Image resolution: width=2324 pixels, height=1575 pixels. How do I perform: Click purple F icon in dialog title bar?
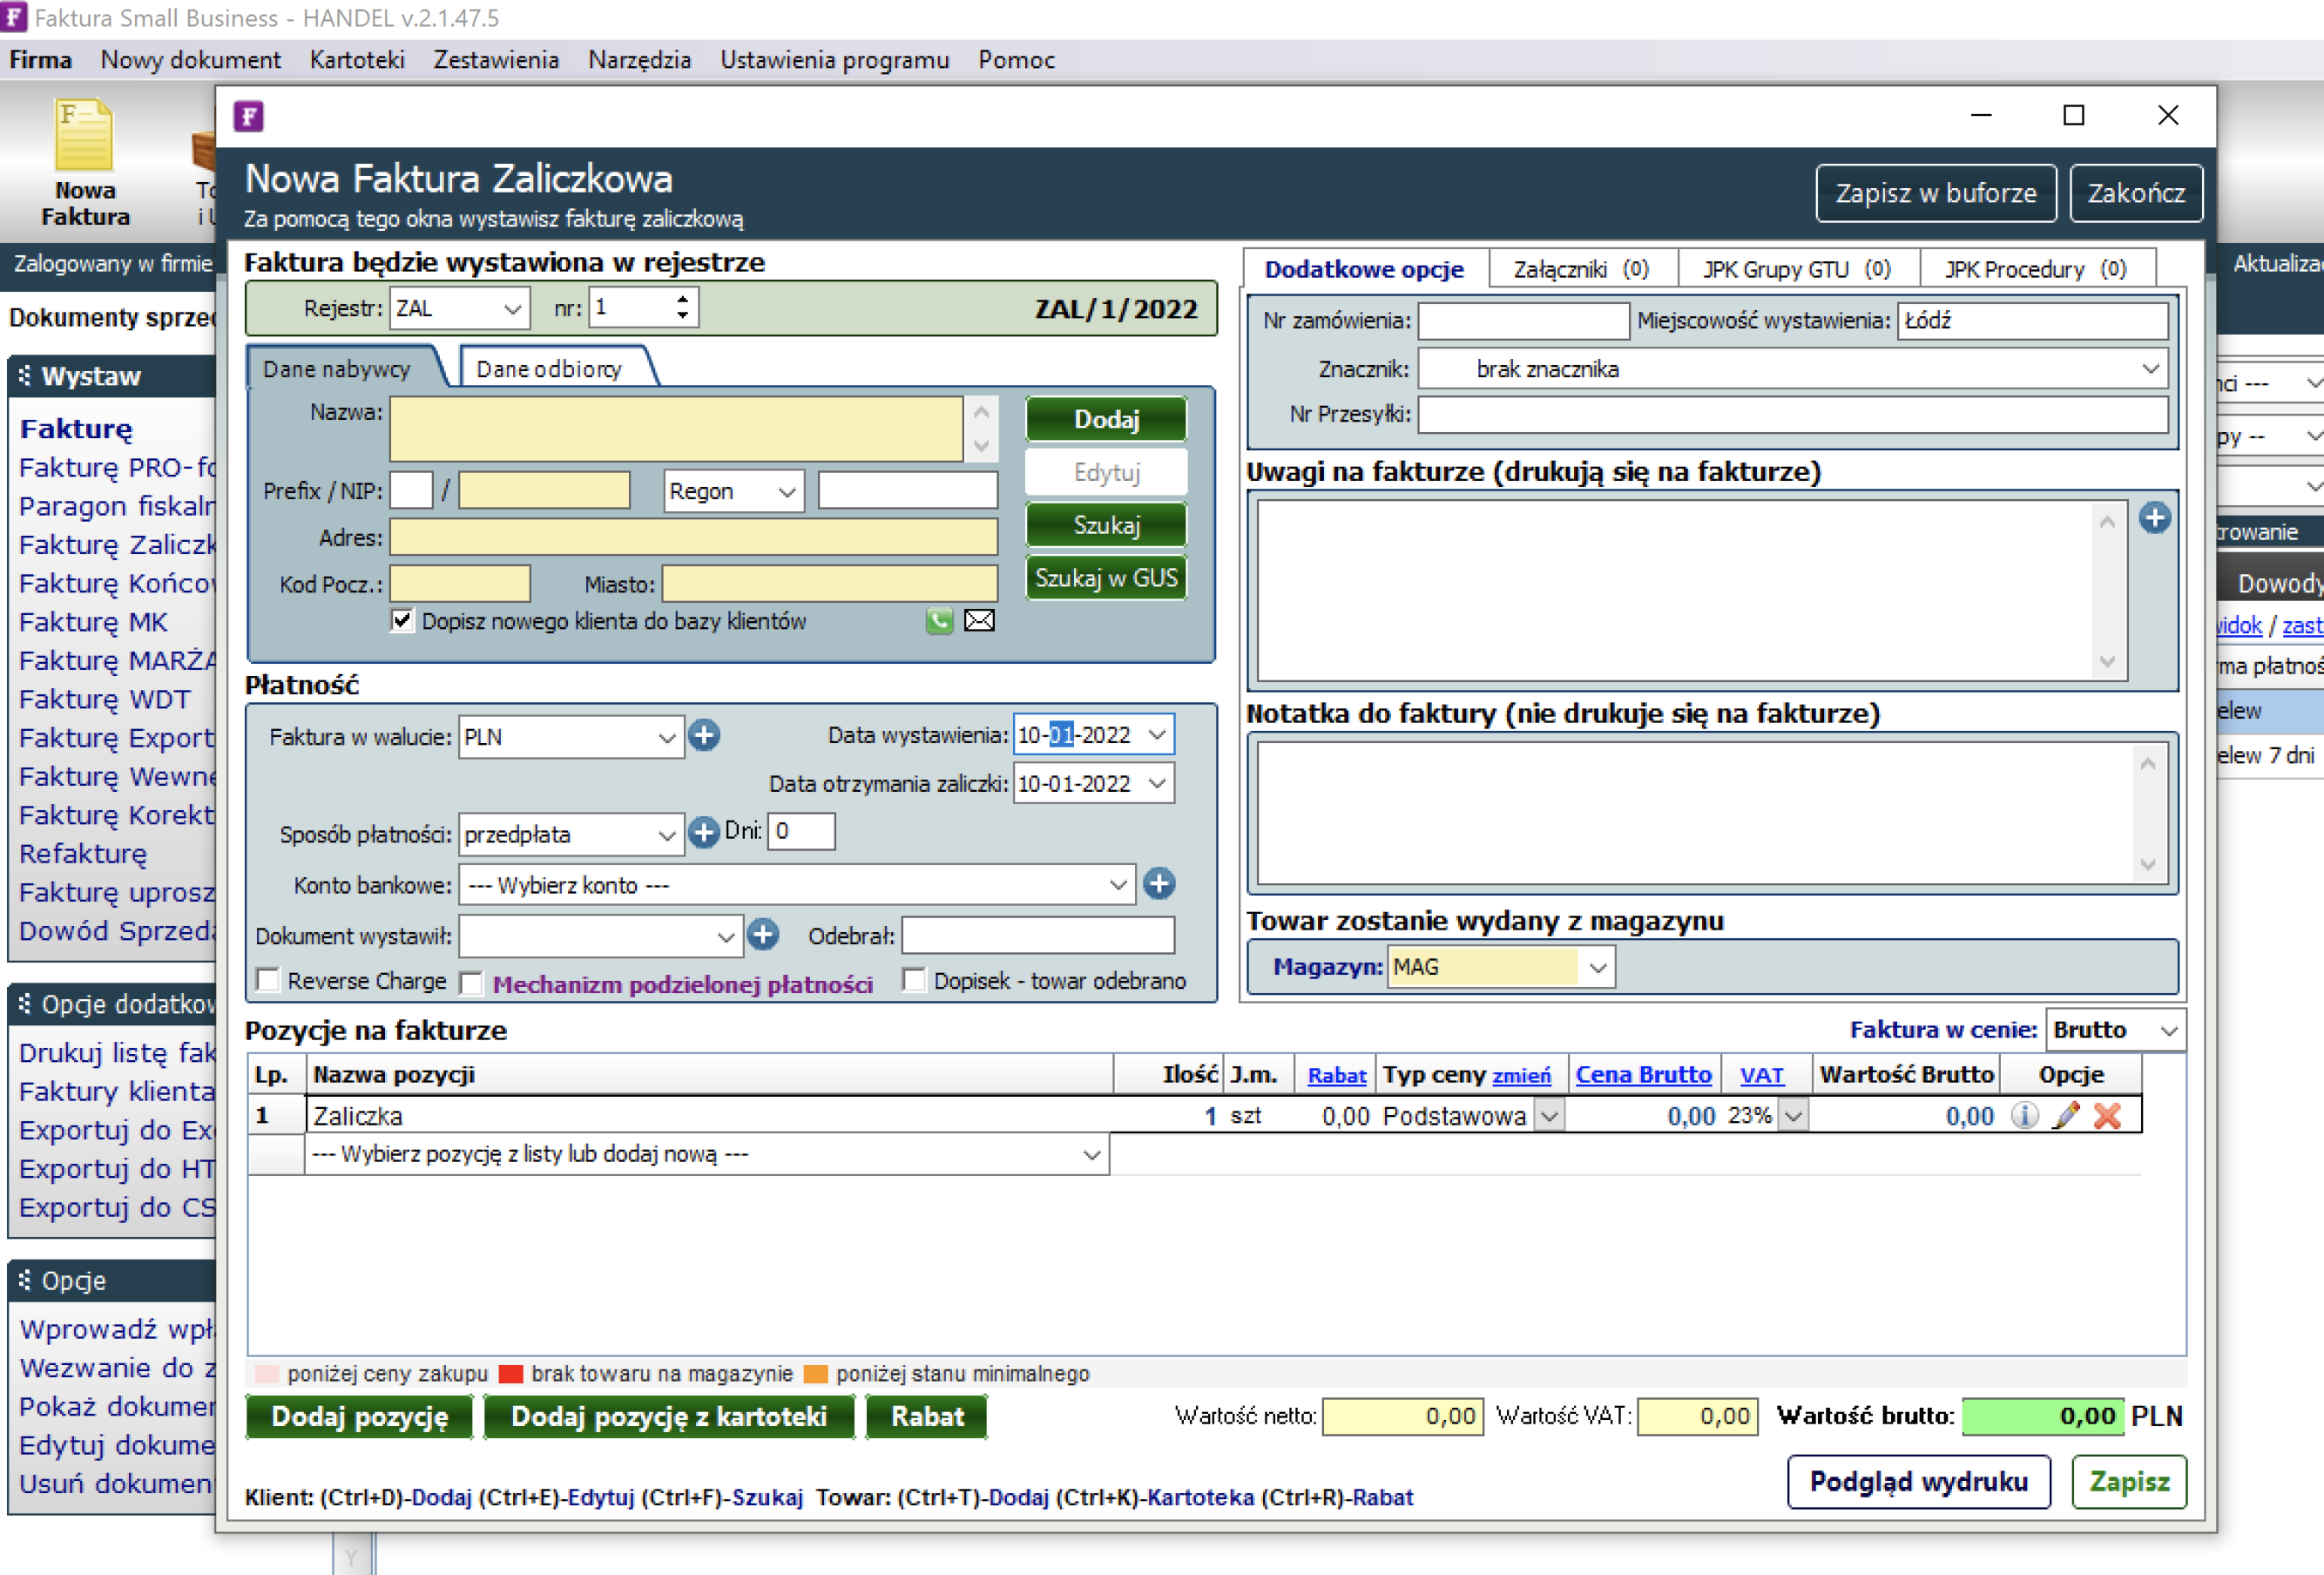pyautogui.click(x=249, y=116)
